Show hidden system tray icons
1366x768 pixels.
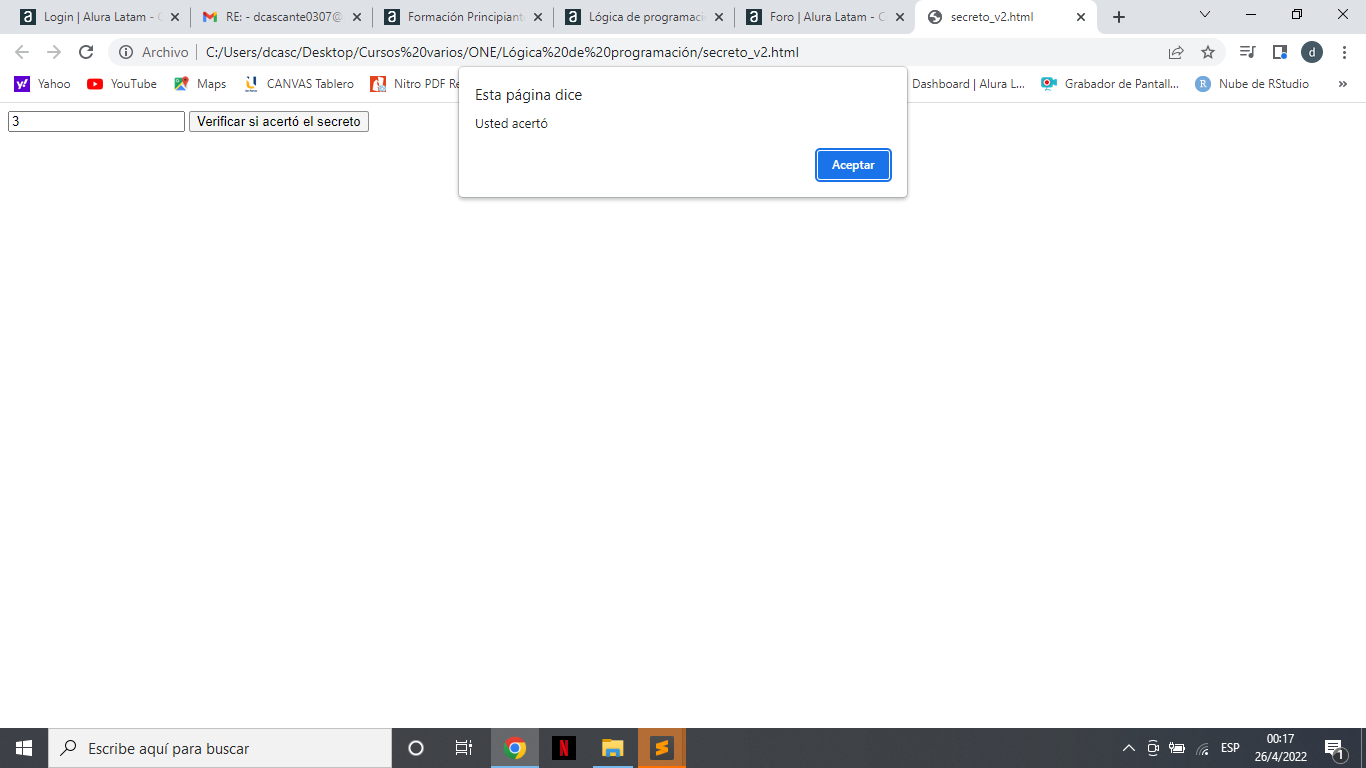(1129, 748)
